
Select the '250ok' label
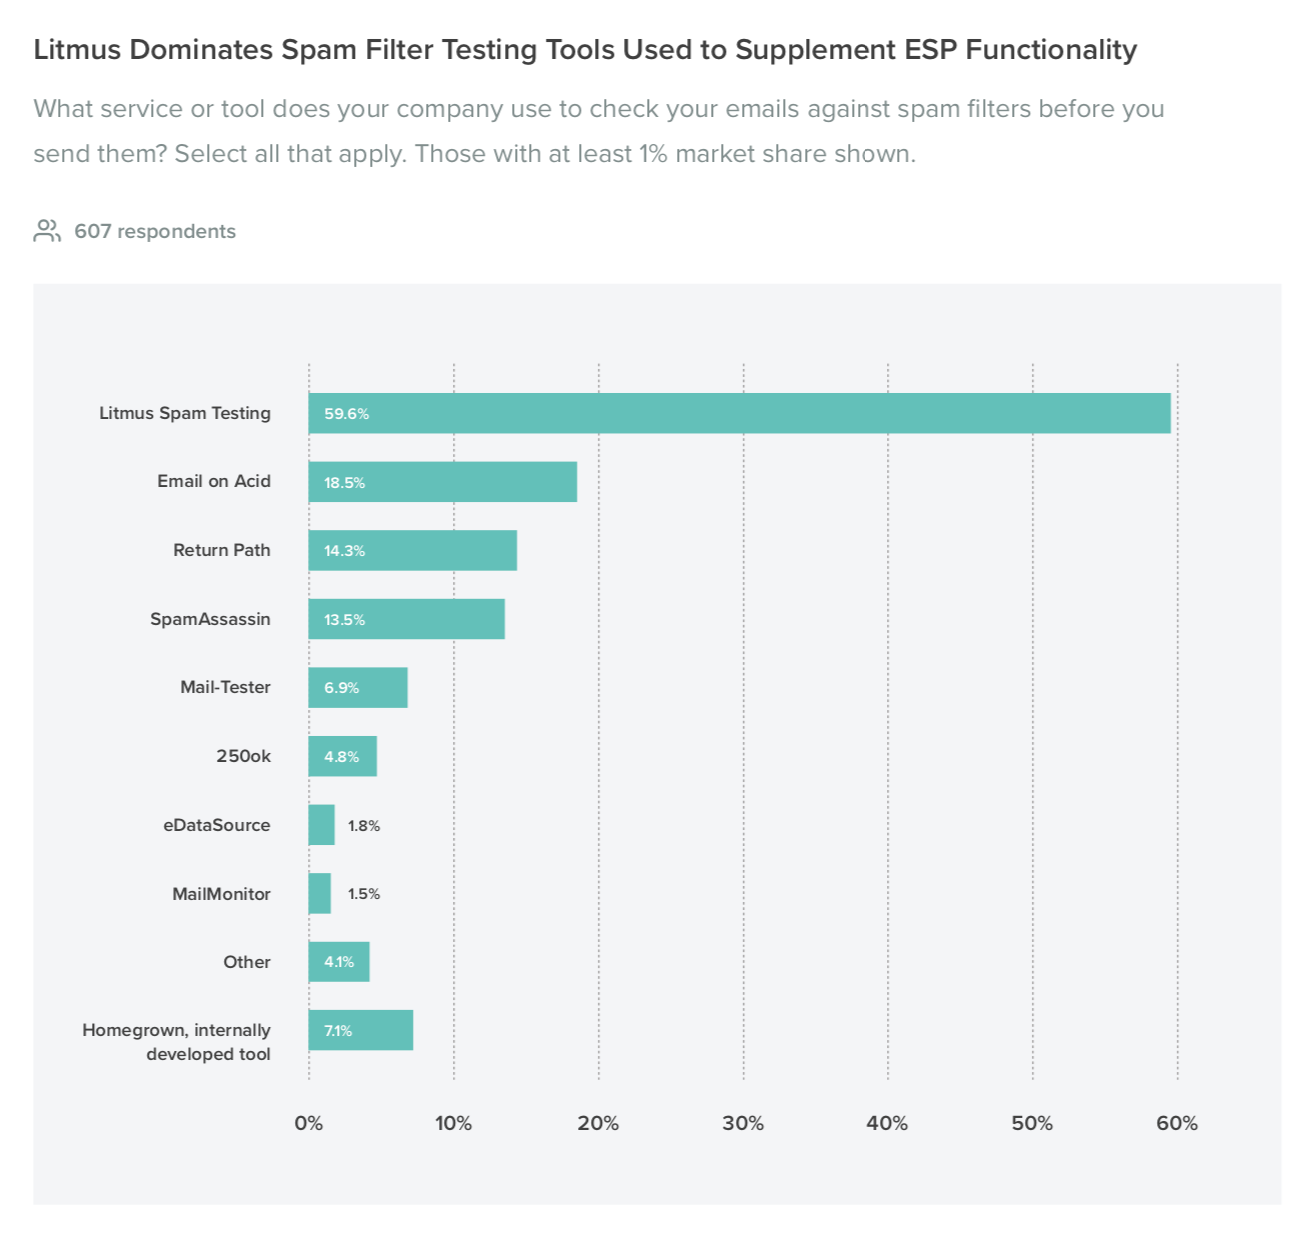(243, 756)
